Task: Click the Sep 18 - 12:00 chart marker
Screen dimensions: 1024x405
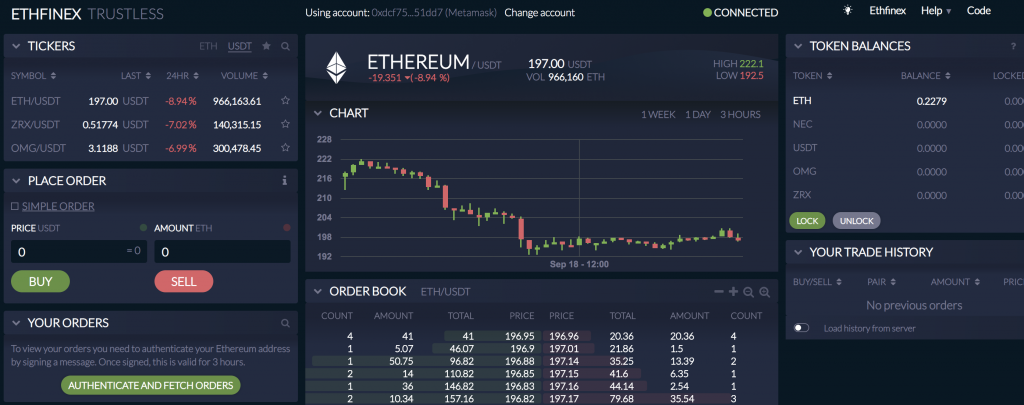Action: click(x=579, y=265)
